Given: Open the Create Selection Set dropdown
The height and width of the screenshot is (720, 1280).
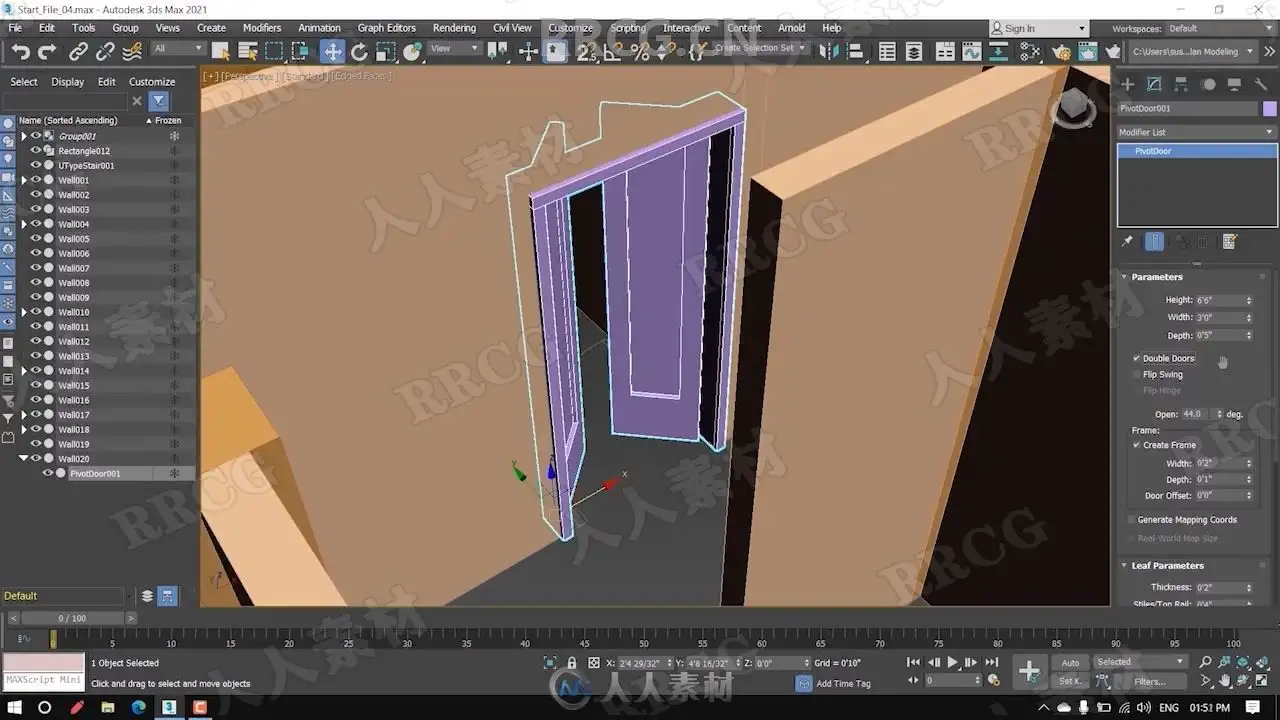Looking at the screenshot, I should tap(760, 48).
